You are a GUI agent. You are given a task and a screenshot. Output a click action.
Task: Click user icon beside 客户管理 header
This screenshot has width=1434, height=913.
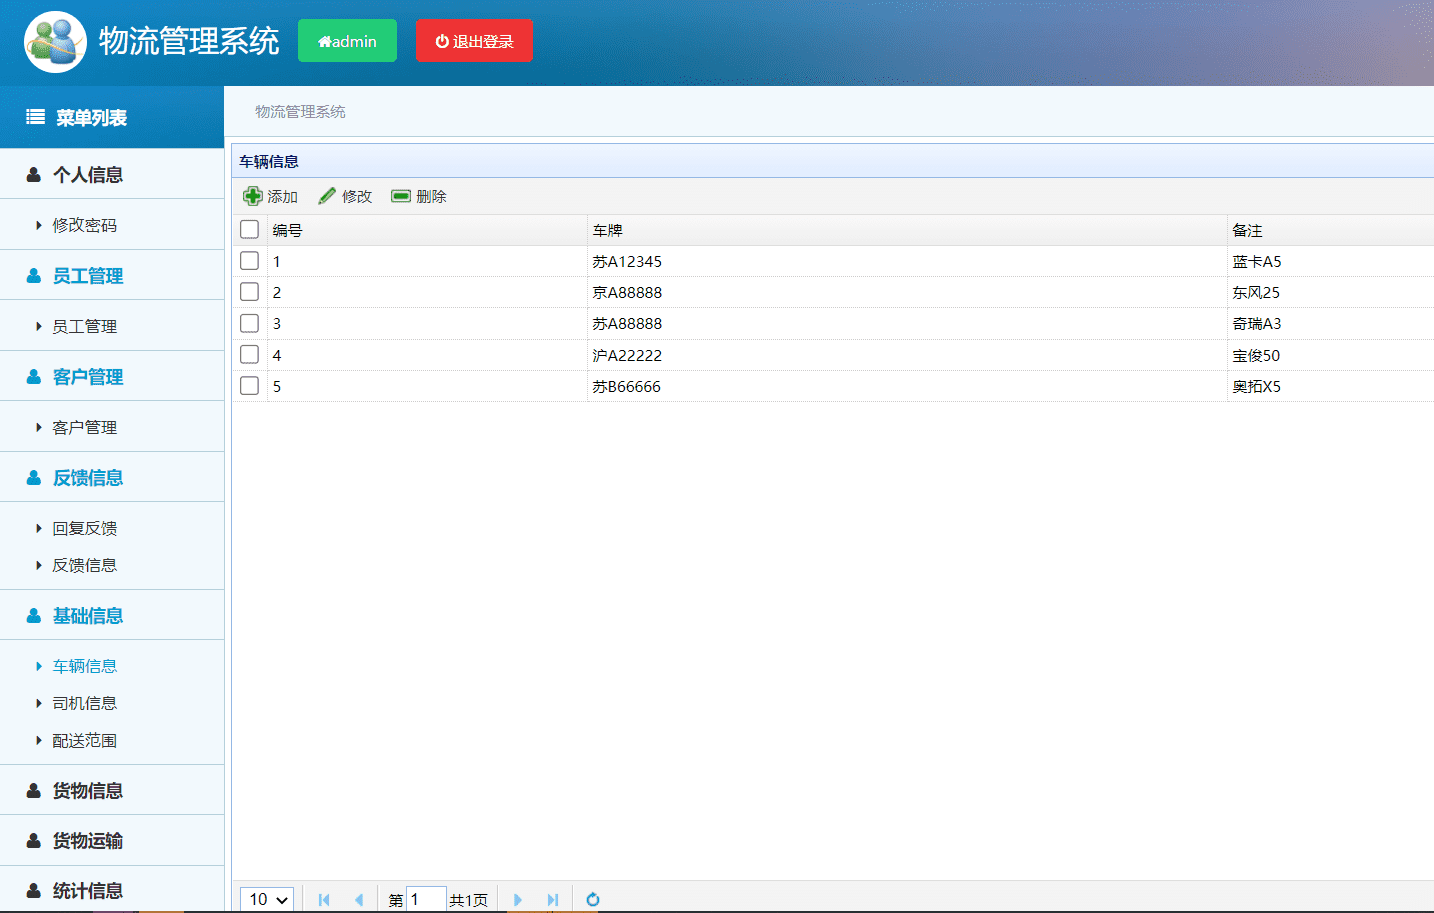pyautogui.click(x=34, y=377)
